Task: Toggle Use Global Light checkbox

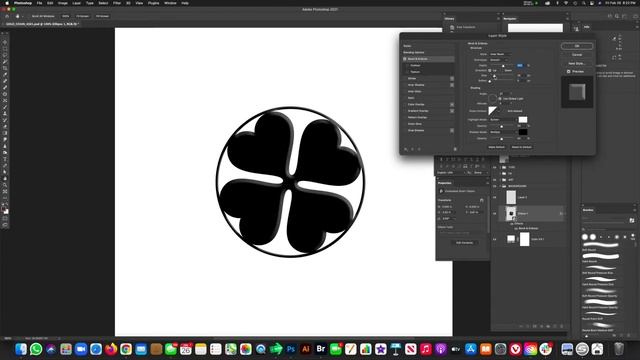Action: [500, 99]
